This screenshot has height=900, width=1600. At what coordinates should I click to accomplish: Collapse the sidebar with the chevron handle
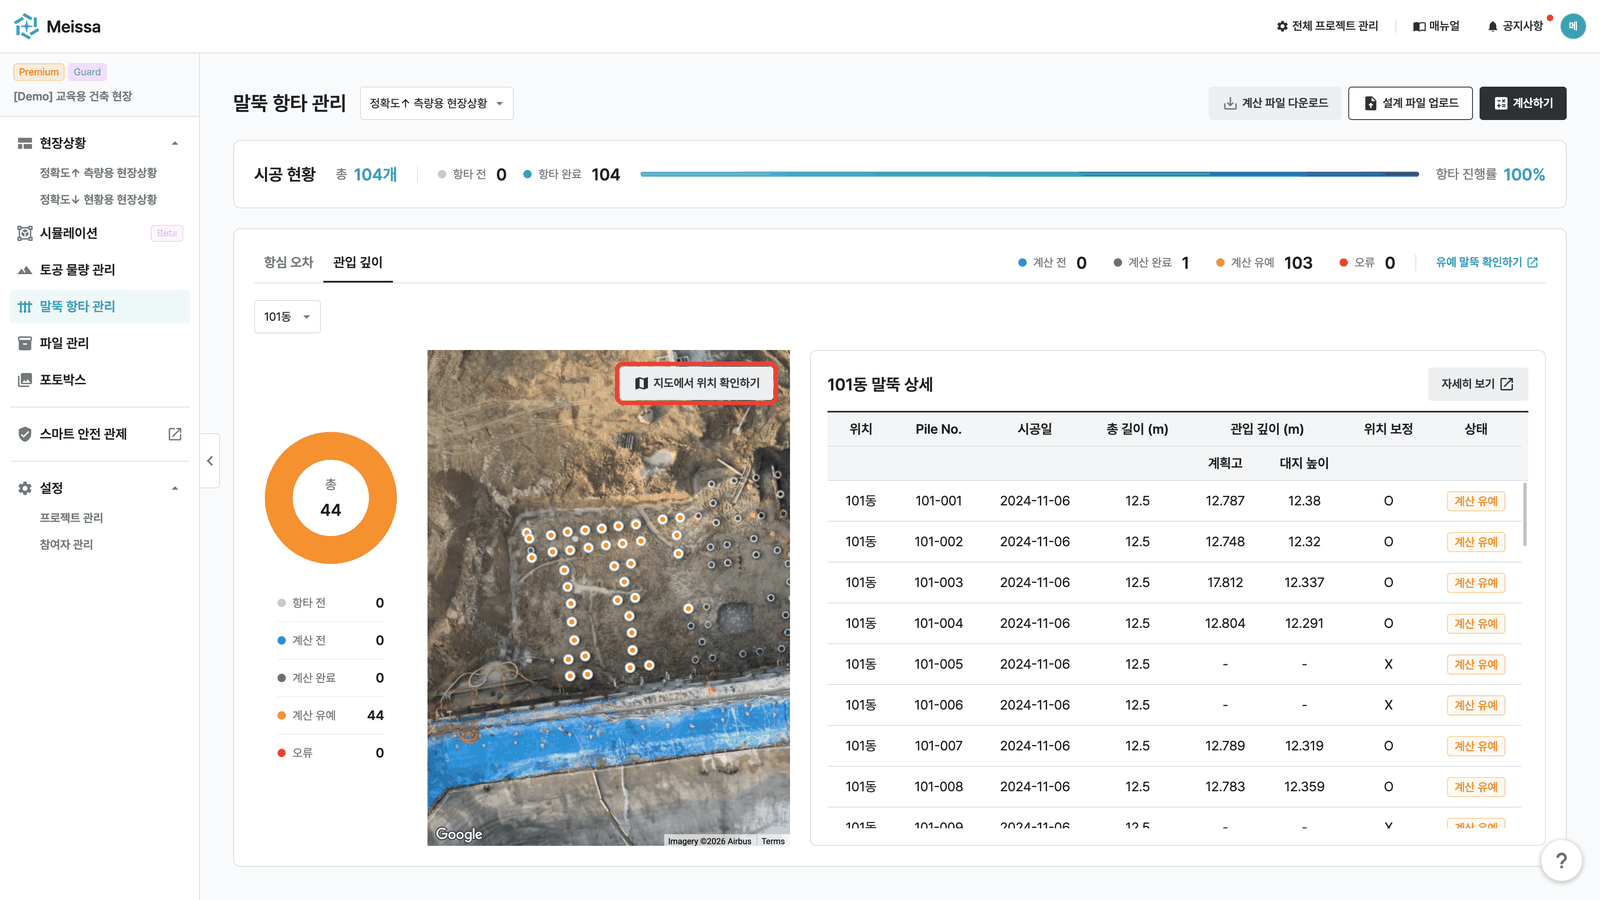[210, 461]
